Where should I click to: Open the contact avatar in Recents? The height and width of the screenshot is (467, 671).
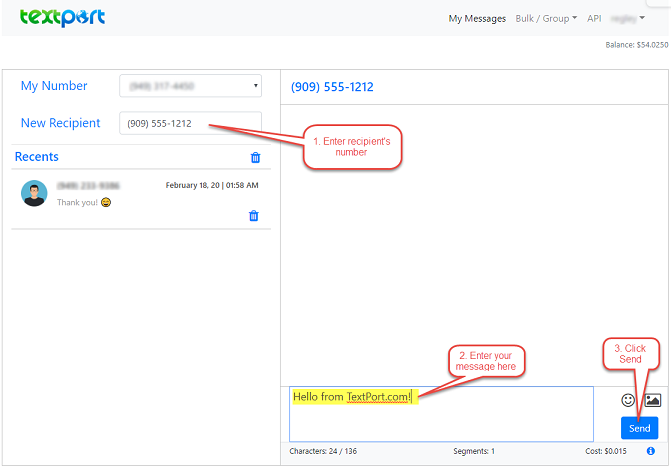tap(34, 193)
